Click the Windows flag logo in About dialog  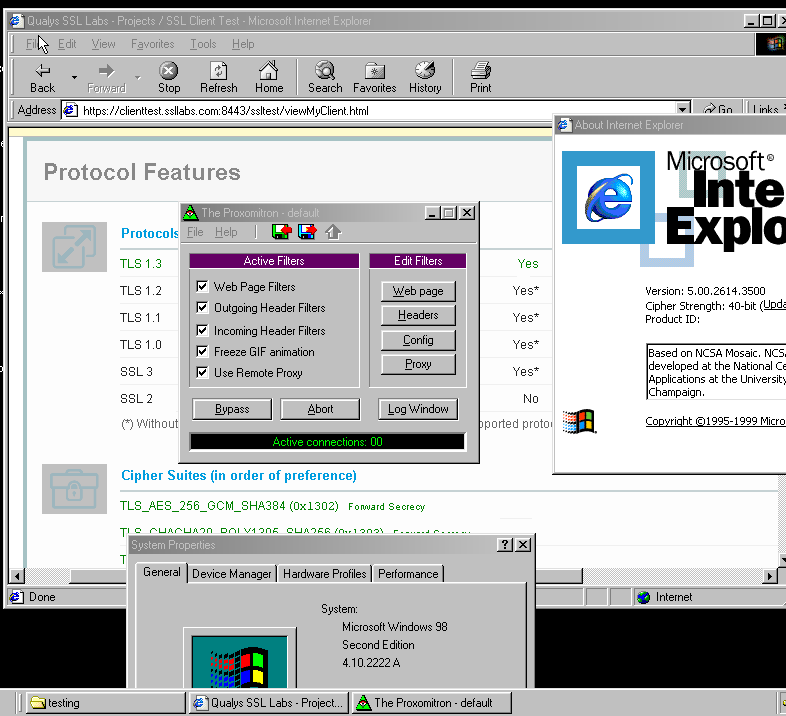coord(579,421)
